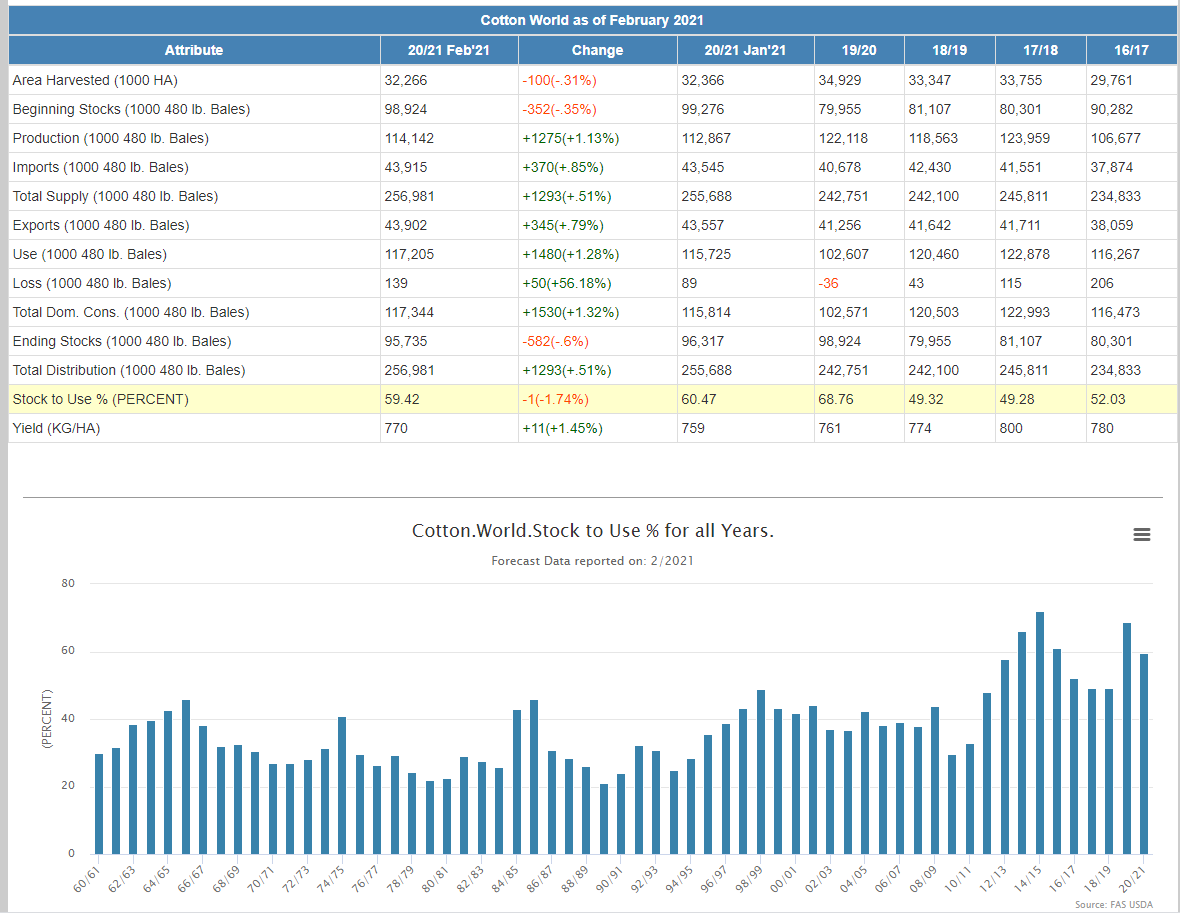
Task: Click the 14/15 tallest chart bar
Action: (1040, 733)
